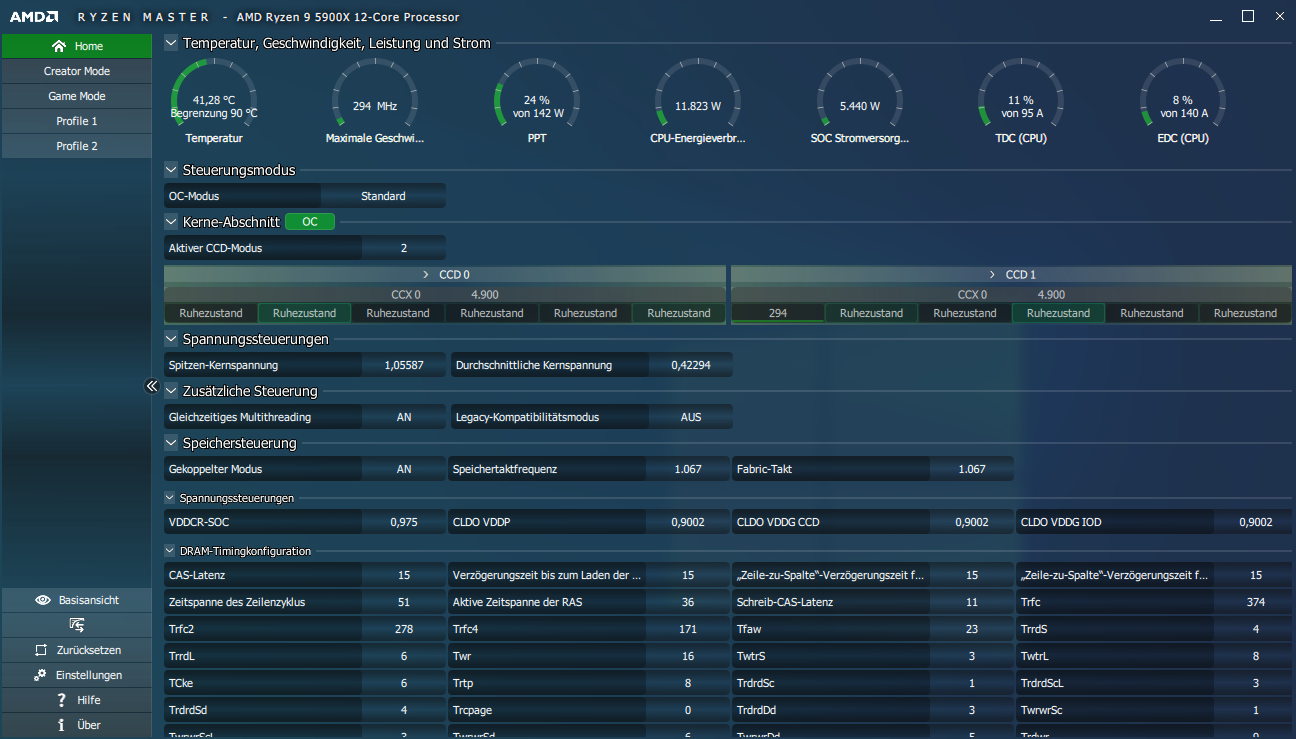The image size is (1296, 739).
Task: Collapse Temperatur, Geschwindigkeit section
Action: pyautogui.click(x=171, y=43)
